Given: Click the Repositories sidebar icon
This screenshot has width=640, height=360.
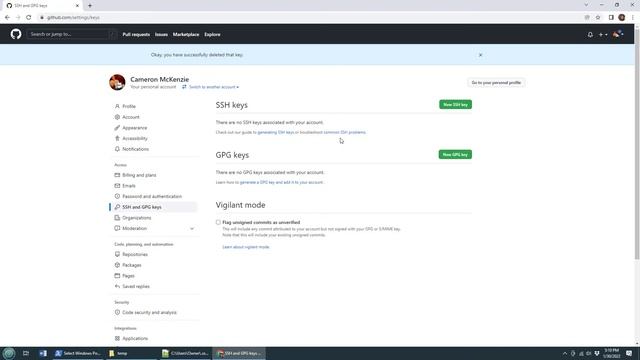Looking at the screenshot, I should coord(117,254).
